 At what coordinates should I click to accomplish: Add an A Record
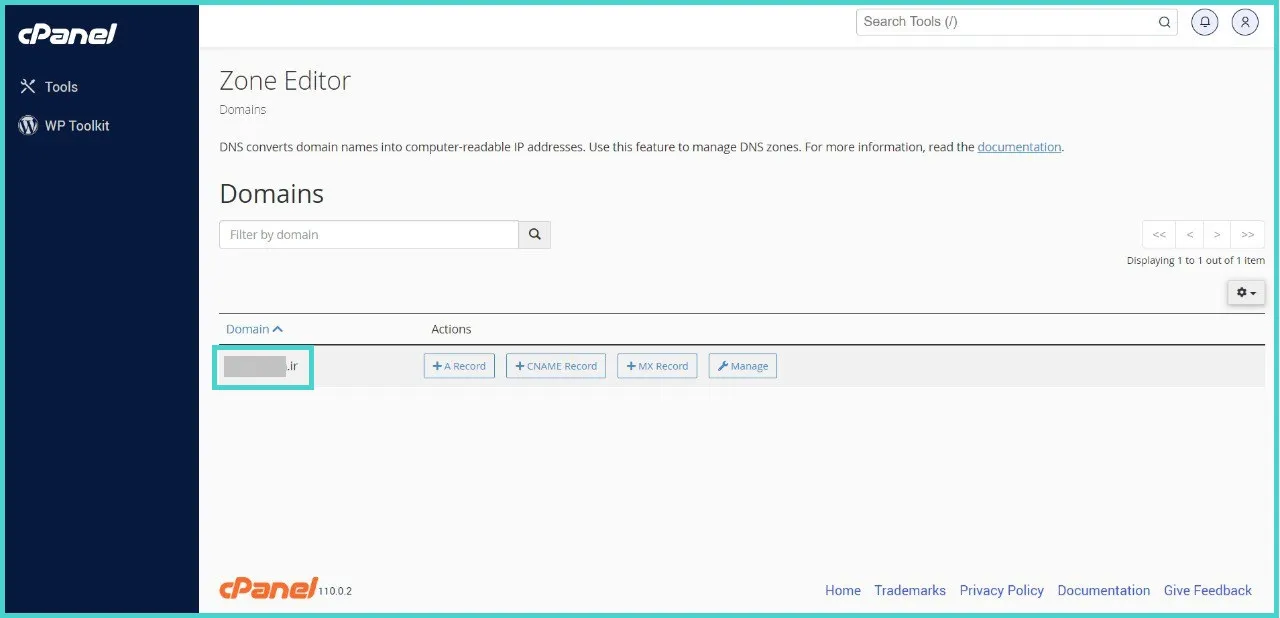click(x=459, y=366)
